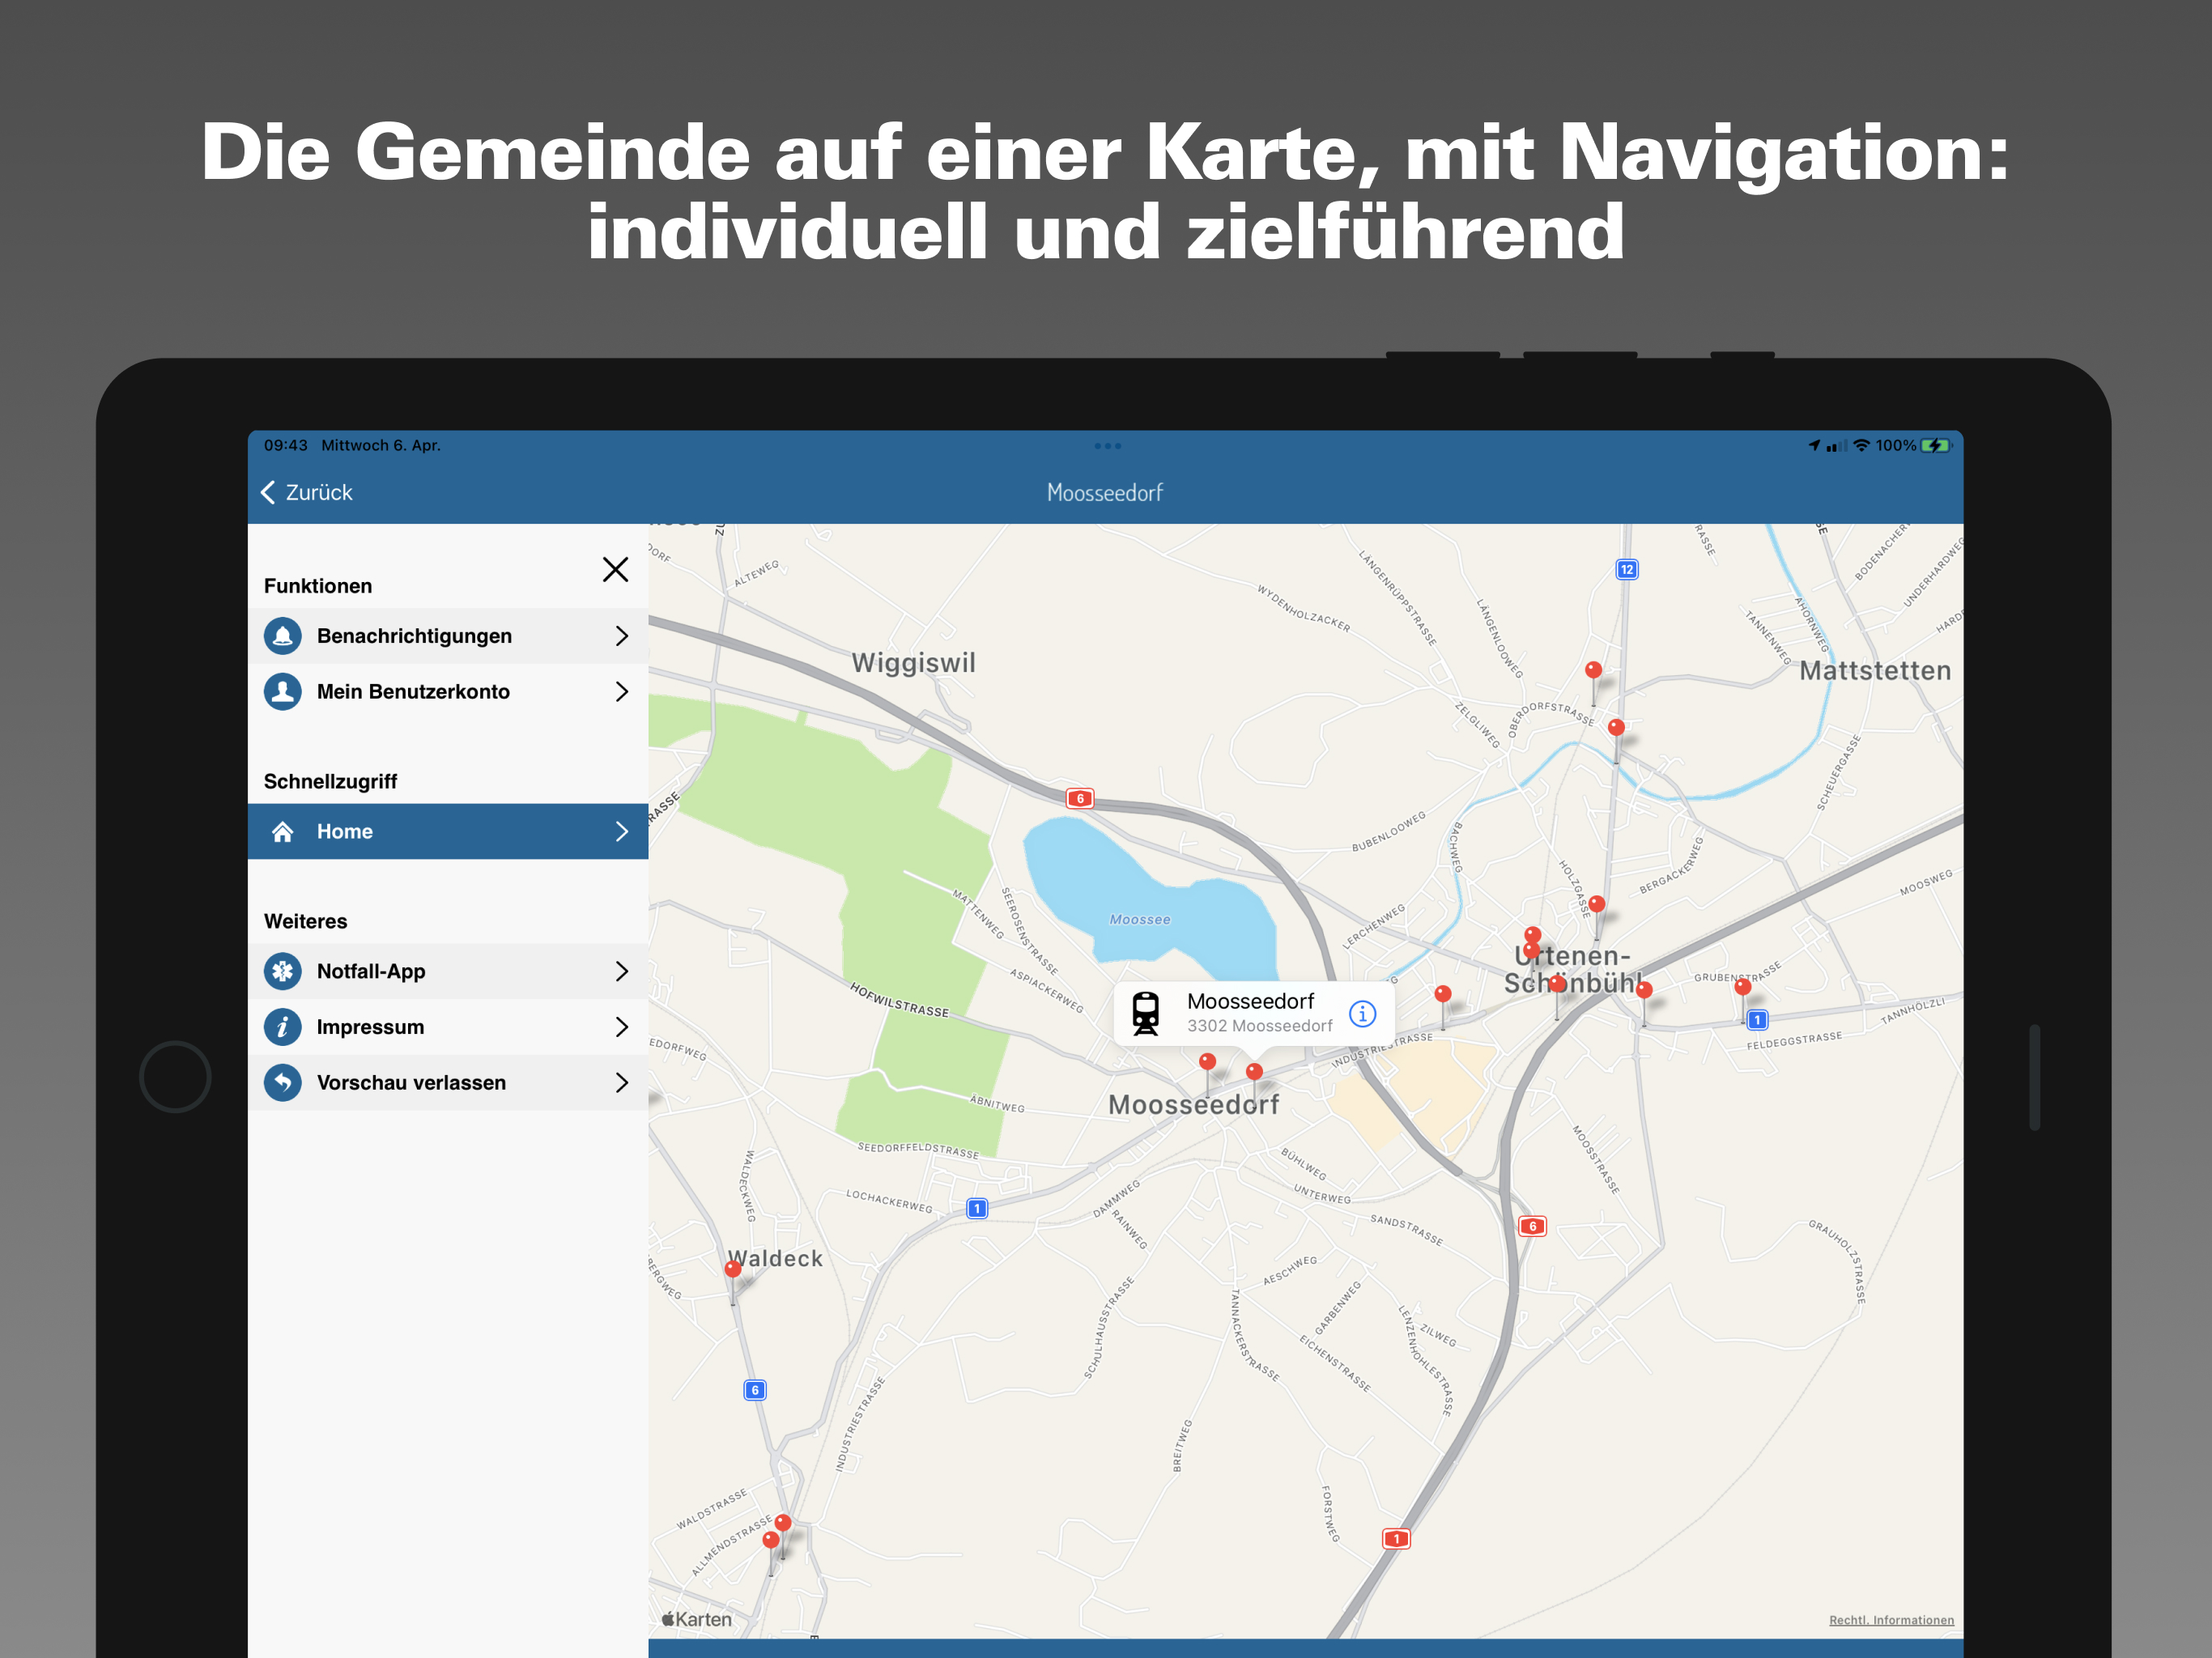Click the Benachrichtigungen bell icon
The image size is (2212, 1658).
(x=283, y=636)
